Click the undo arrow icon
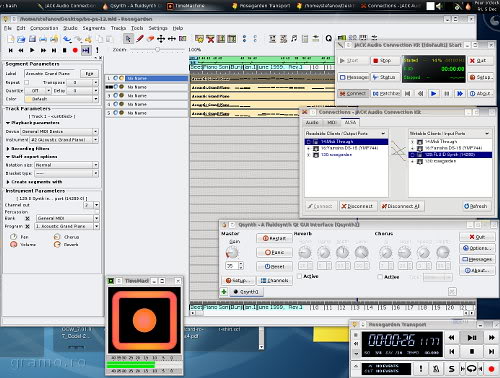This screenshot has height=378, width=500. coord(67,39)
